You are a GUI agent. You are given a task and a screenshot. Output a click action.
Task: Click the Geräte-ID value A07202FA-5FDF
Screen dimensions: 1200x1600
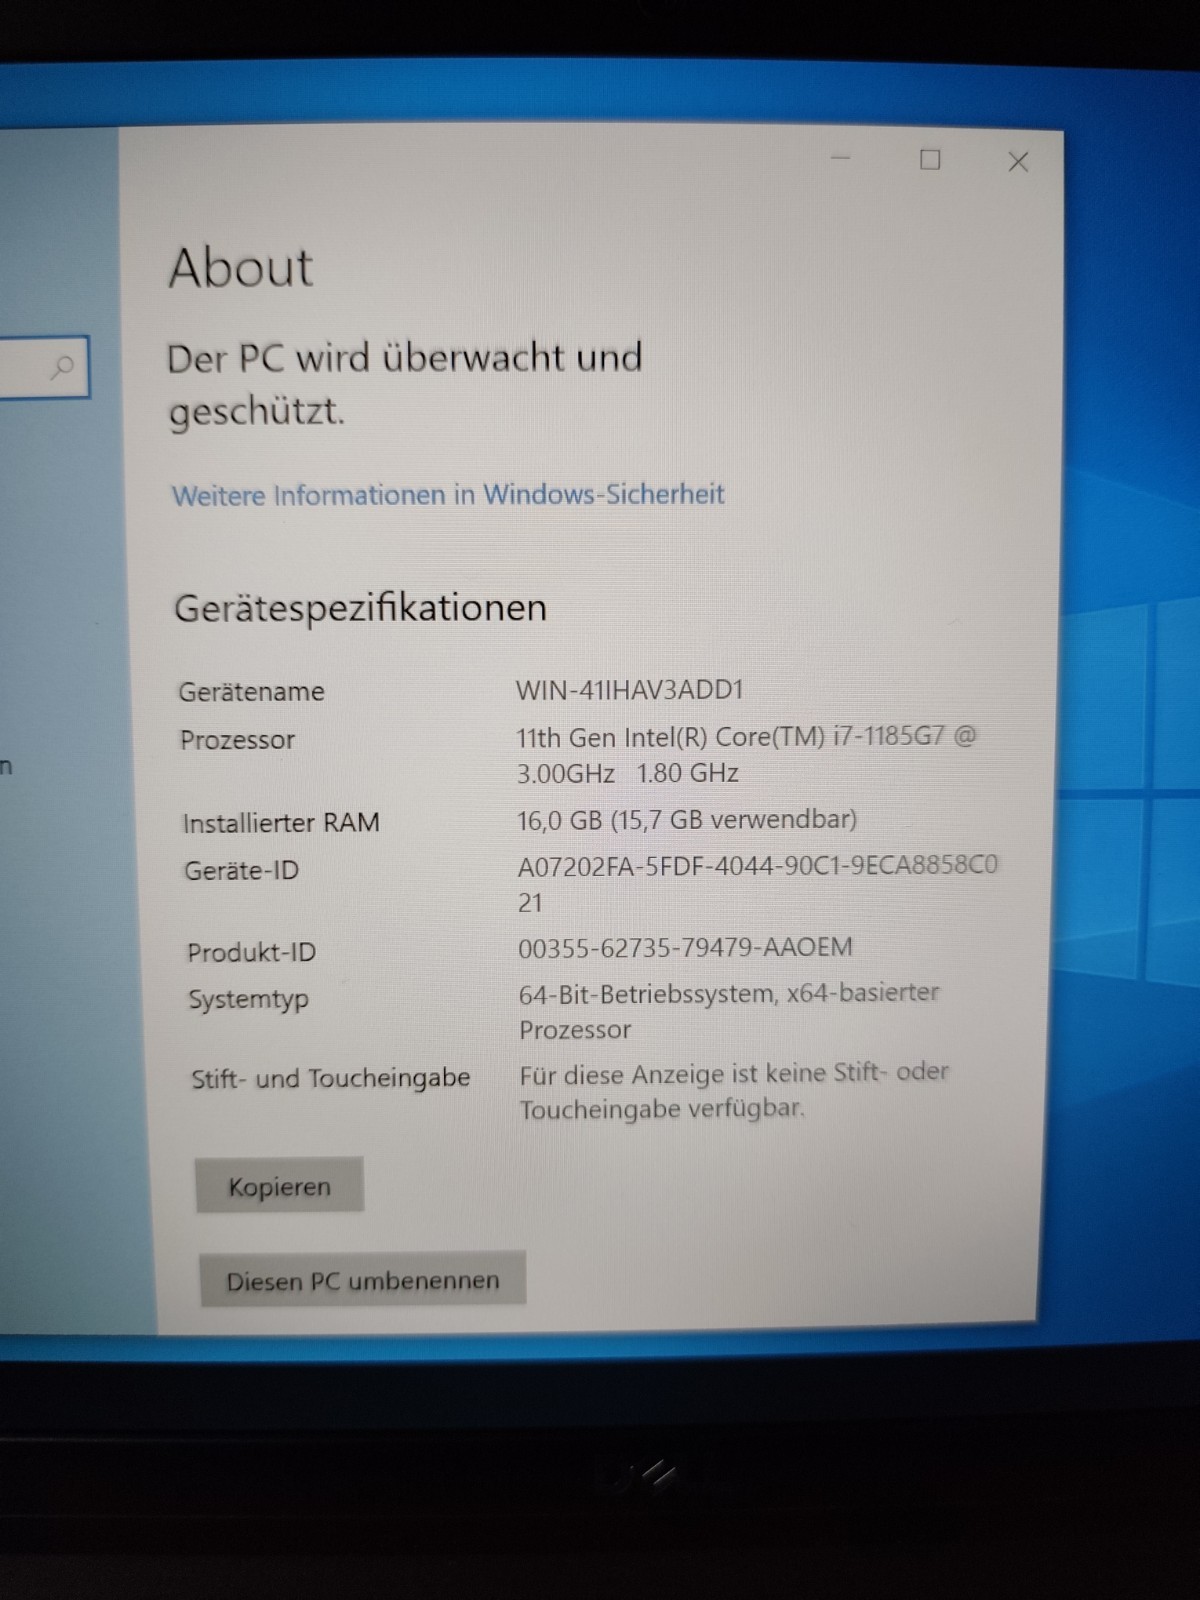click(x=758, y=883)
